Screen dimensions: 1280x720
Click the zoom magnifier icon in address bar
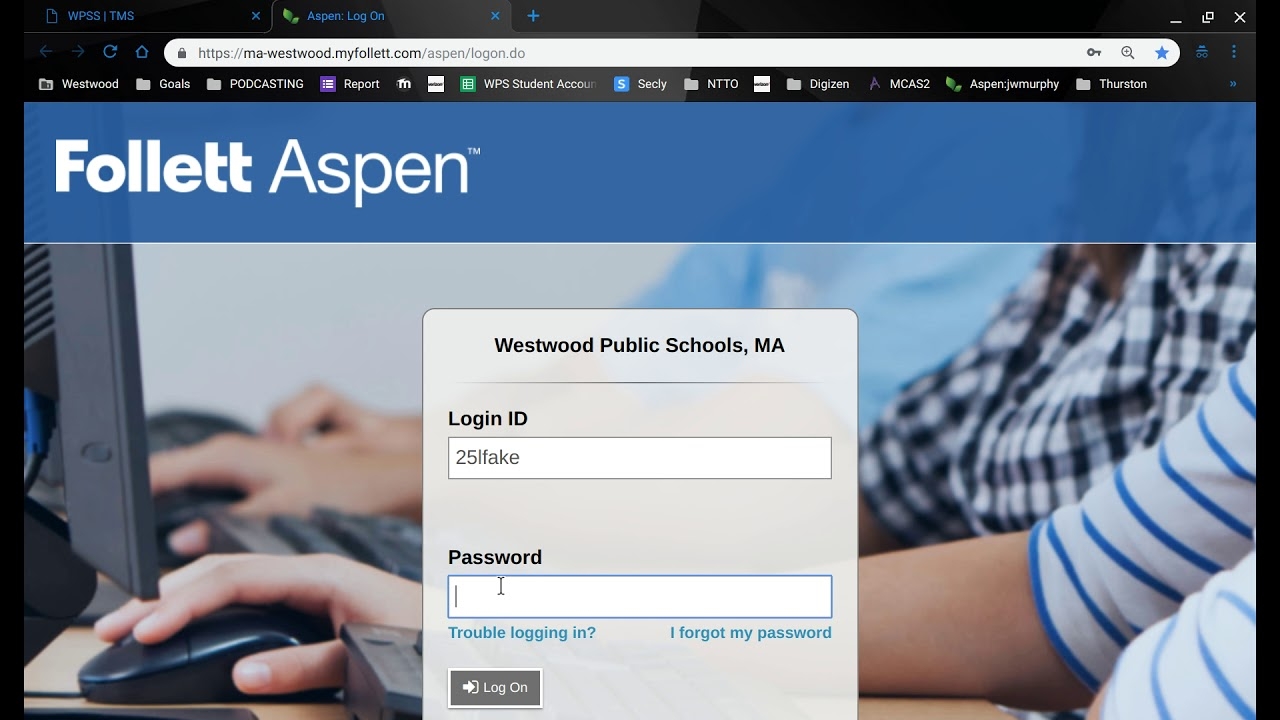(x=1128, y=53)
